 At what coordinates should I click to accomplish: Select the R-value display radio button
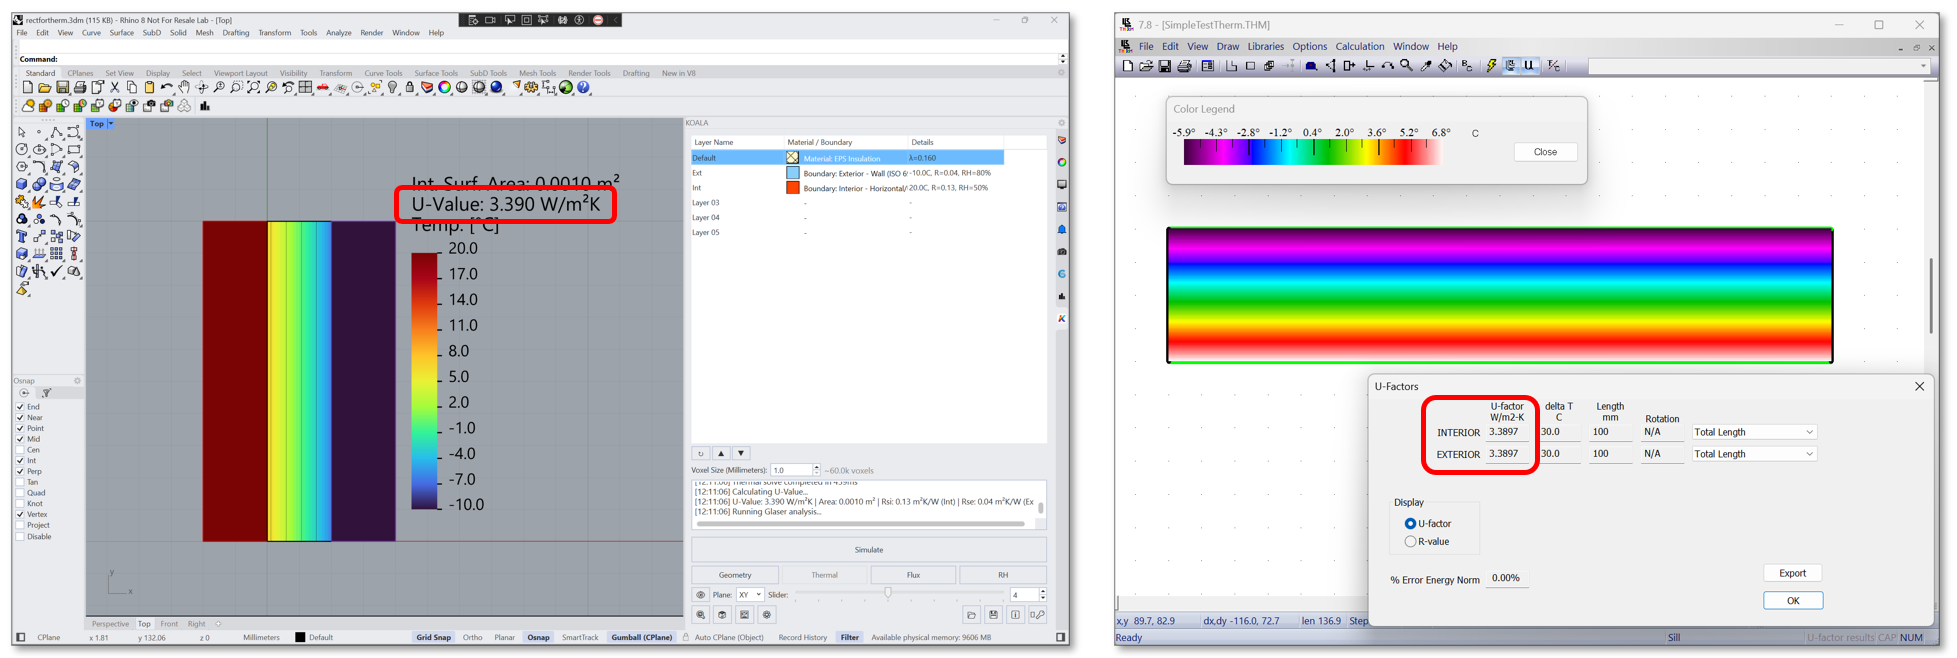click(x=1410, y=542)
